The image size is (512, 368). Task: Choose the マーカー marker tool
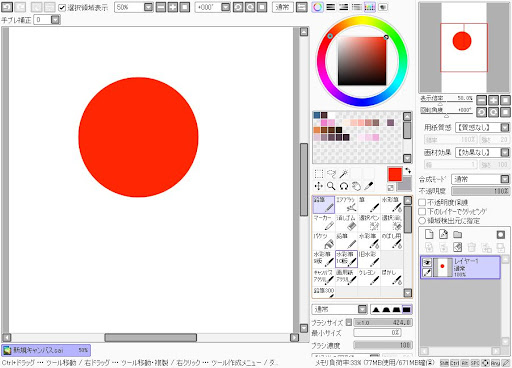324,223
